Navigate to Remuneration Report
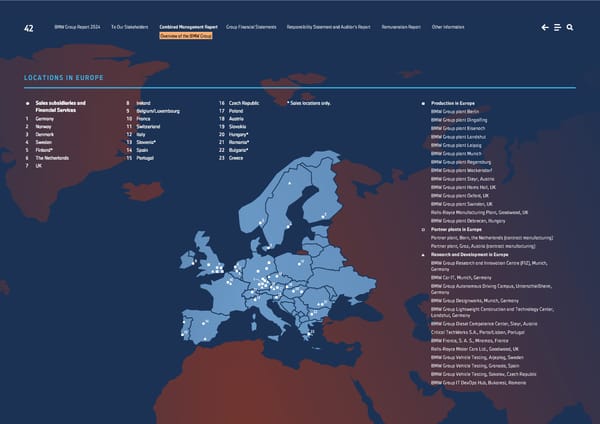Screen dimensions: 600x424 tap(400, 27)
